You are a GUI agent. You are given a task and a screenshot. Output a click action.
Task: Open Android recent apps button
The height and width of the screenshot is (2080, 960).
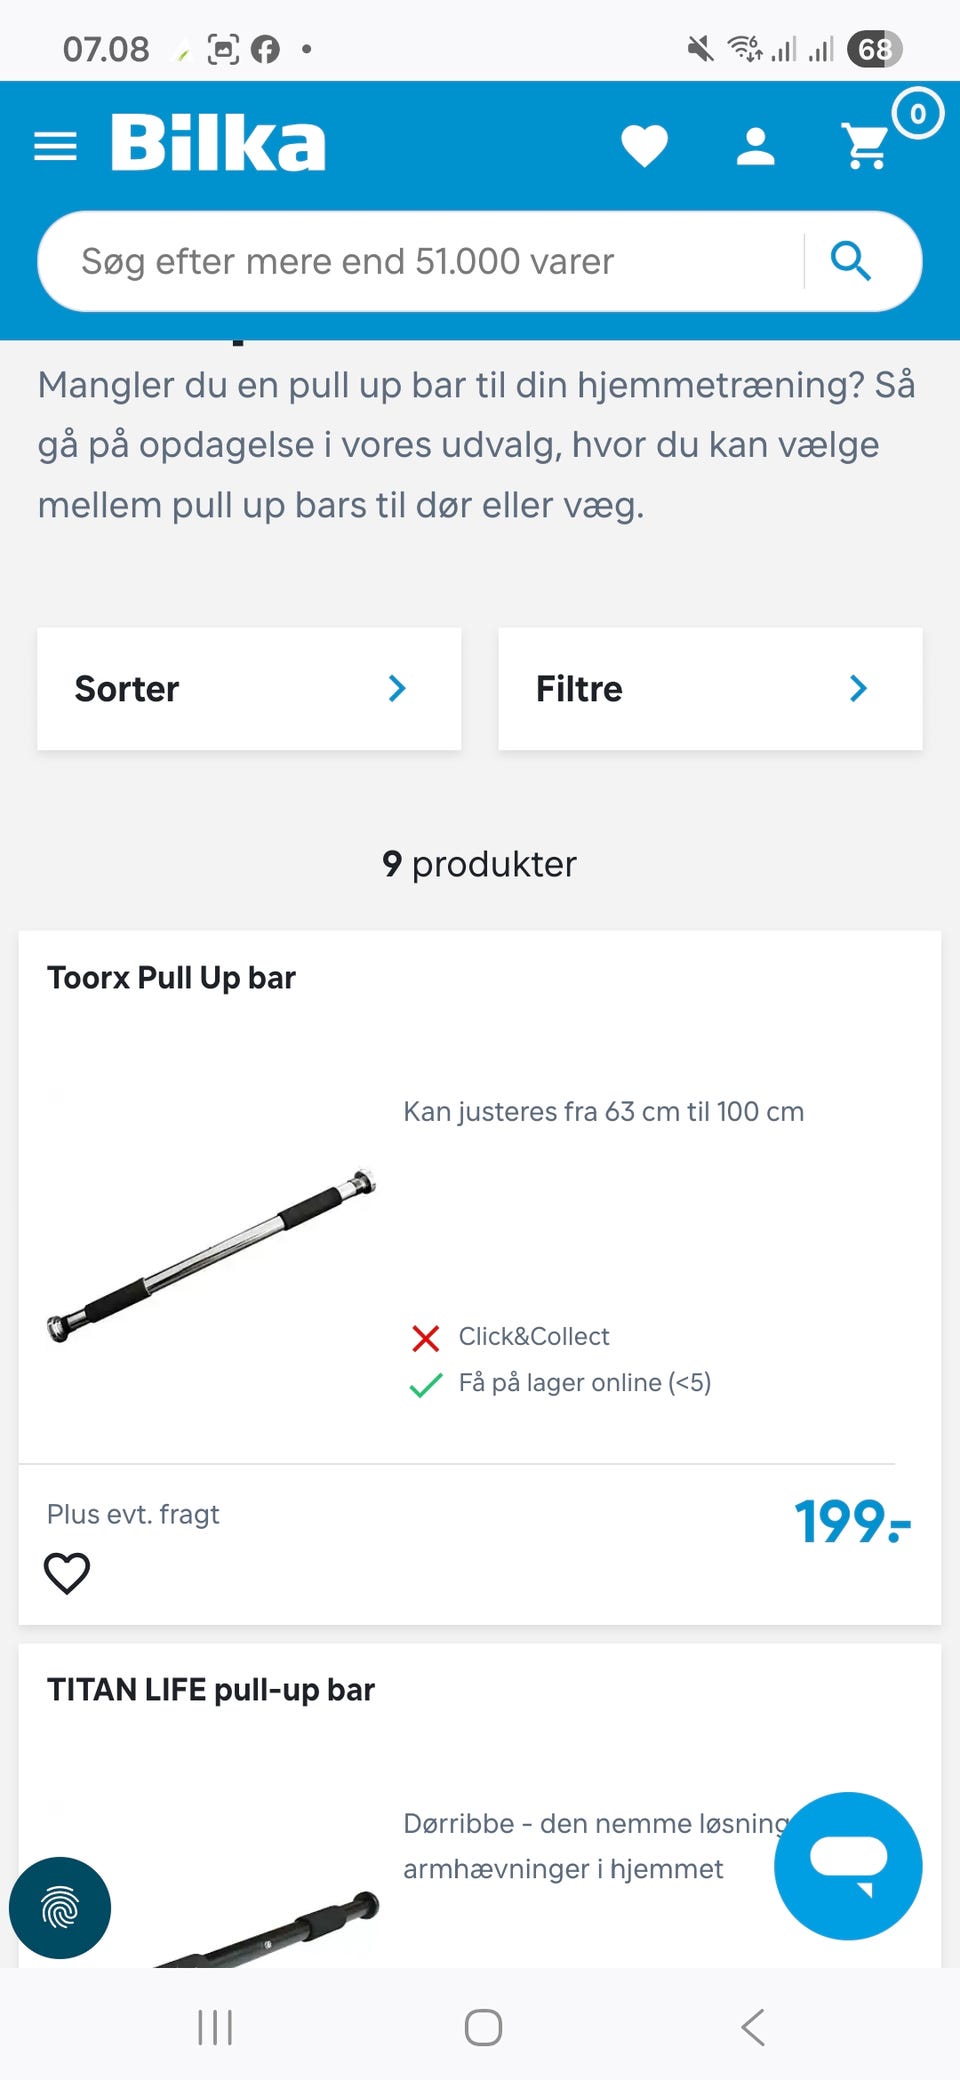point(215,2027)
